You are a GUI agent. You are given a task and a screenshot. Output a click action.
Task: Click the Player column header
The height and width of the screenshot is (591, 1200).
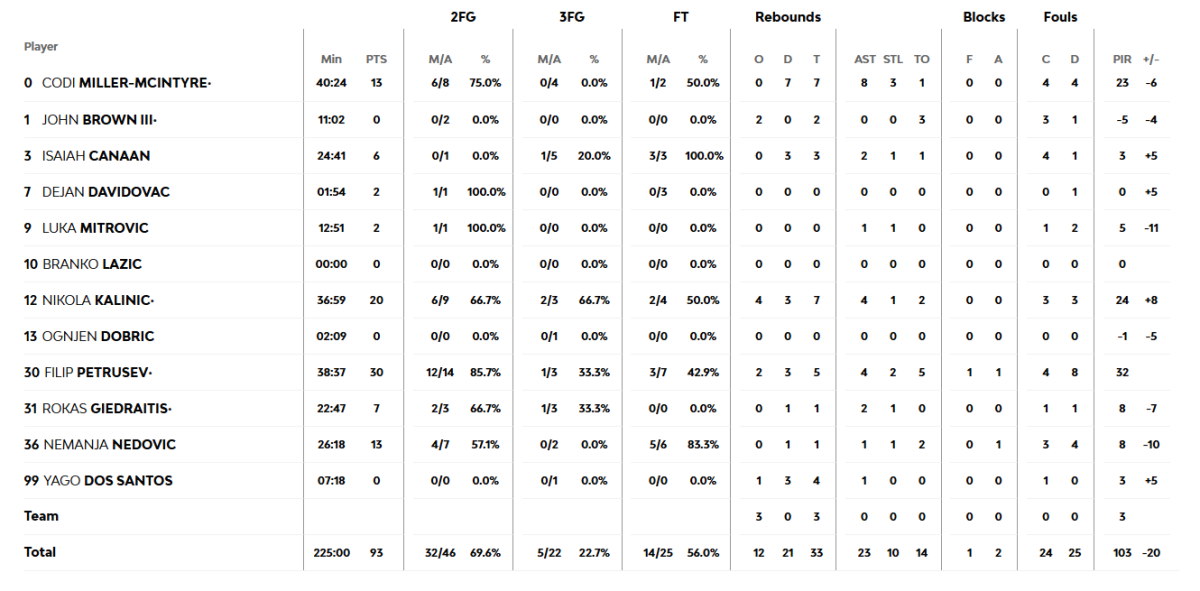pos(41,46)
